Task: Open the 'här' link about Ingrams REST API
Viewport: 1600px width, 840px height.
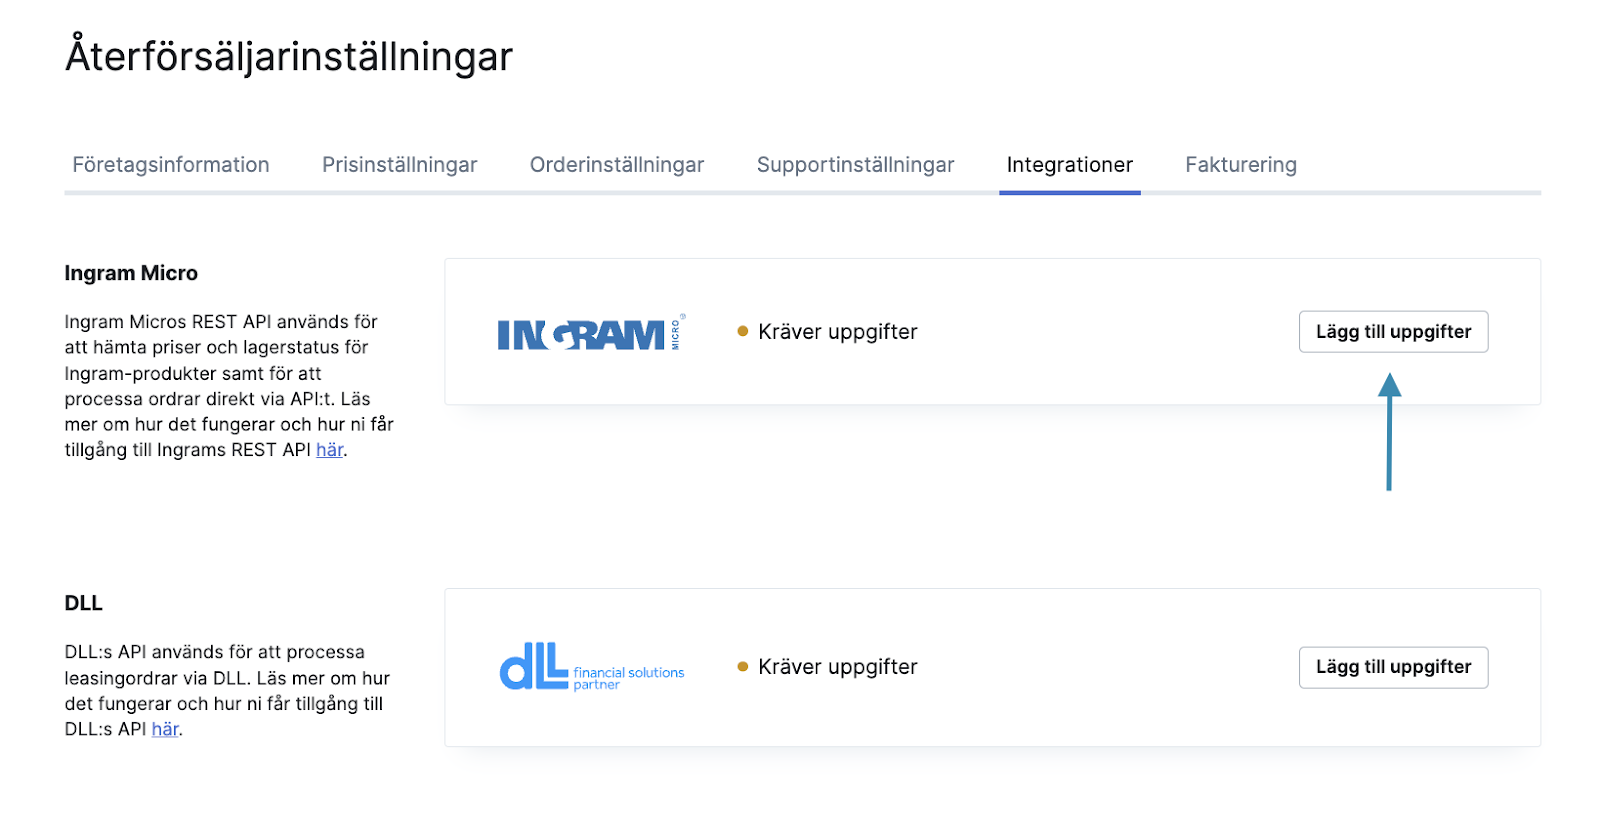Action: (330, 450)
